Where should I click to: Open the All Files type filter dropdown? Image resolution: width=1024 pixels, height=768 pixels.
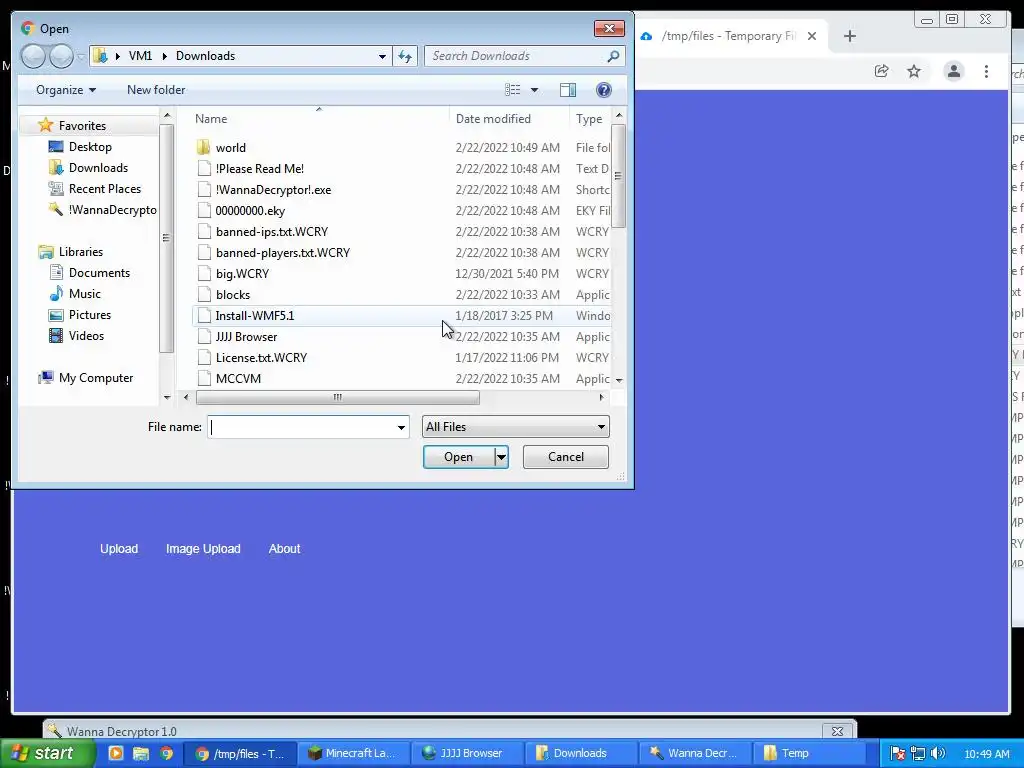(515, 427)
